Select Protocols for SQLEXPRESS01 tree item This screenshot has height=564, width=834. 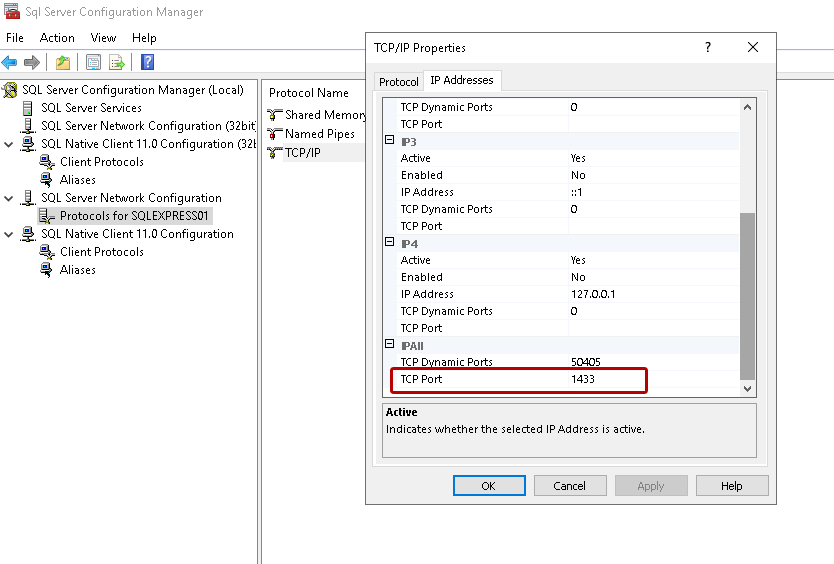point(134,216)
